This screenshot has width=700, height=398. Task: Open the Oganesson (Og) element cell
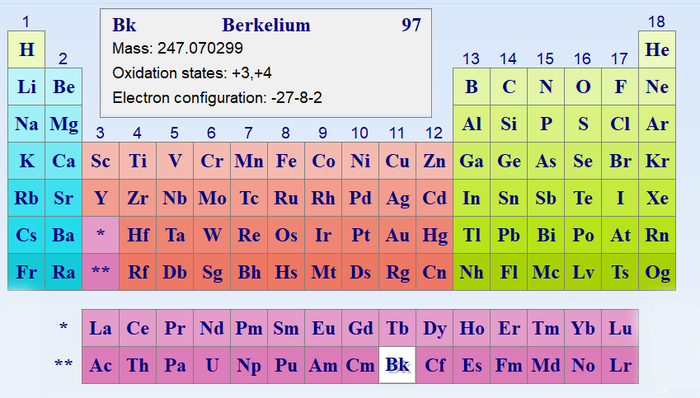click(x=657, y=272)
